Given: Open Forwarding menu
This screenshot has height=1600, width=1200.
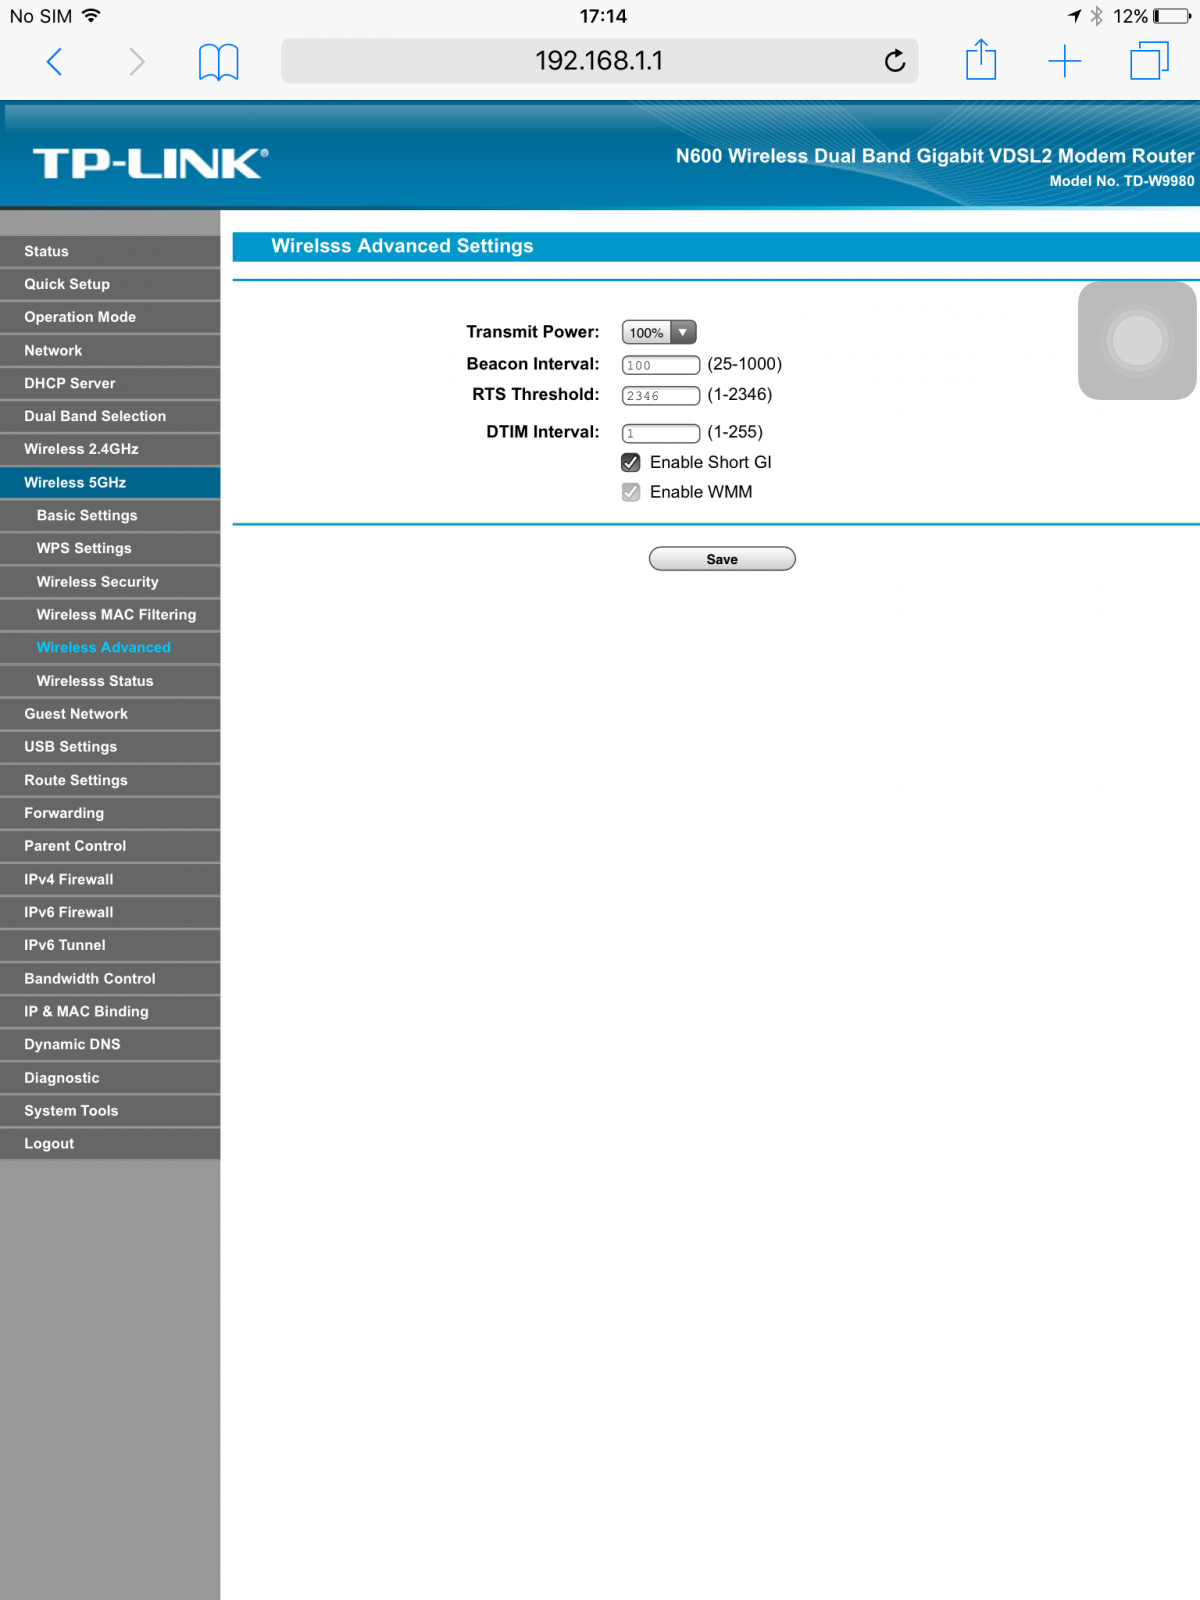Looking at the screenshot, I should click(110, 813).
